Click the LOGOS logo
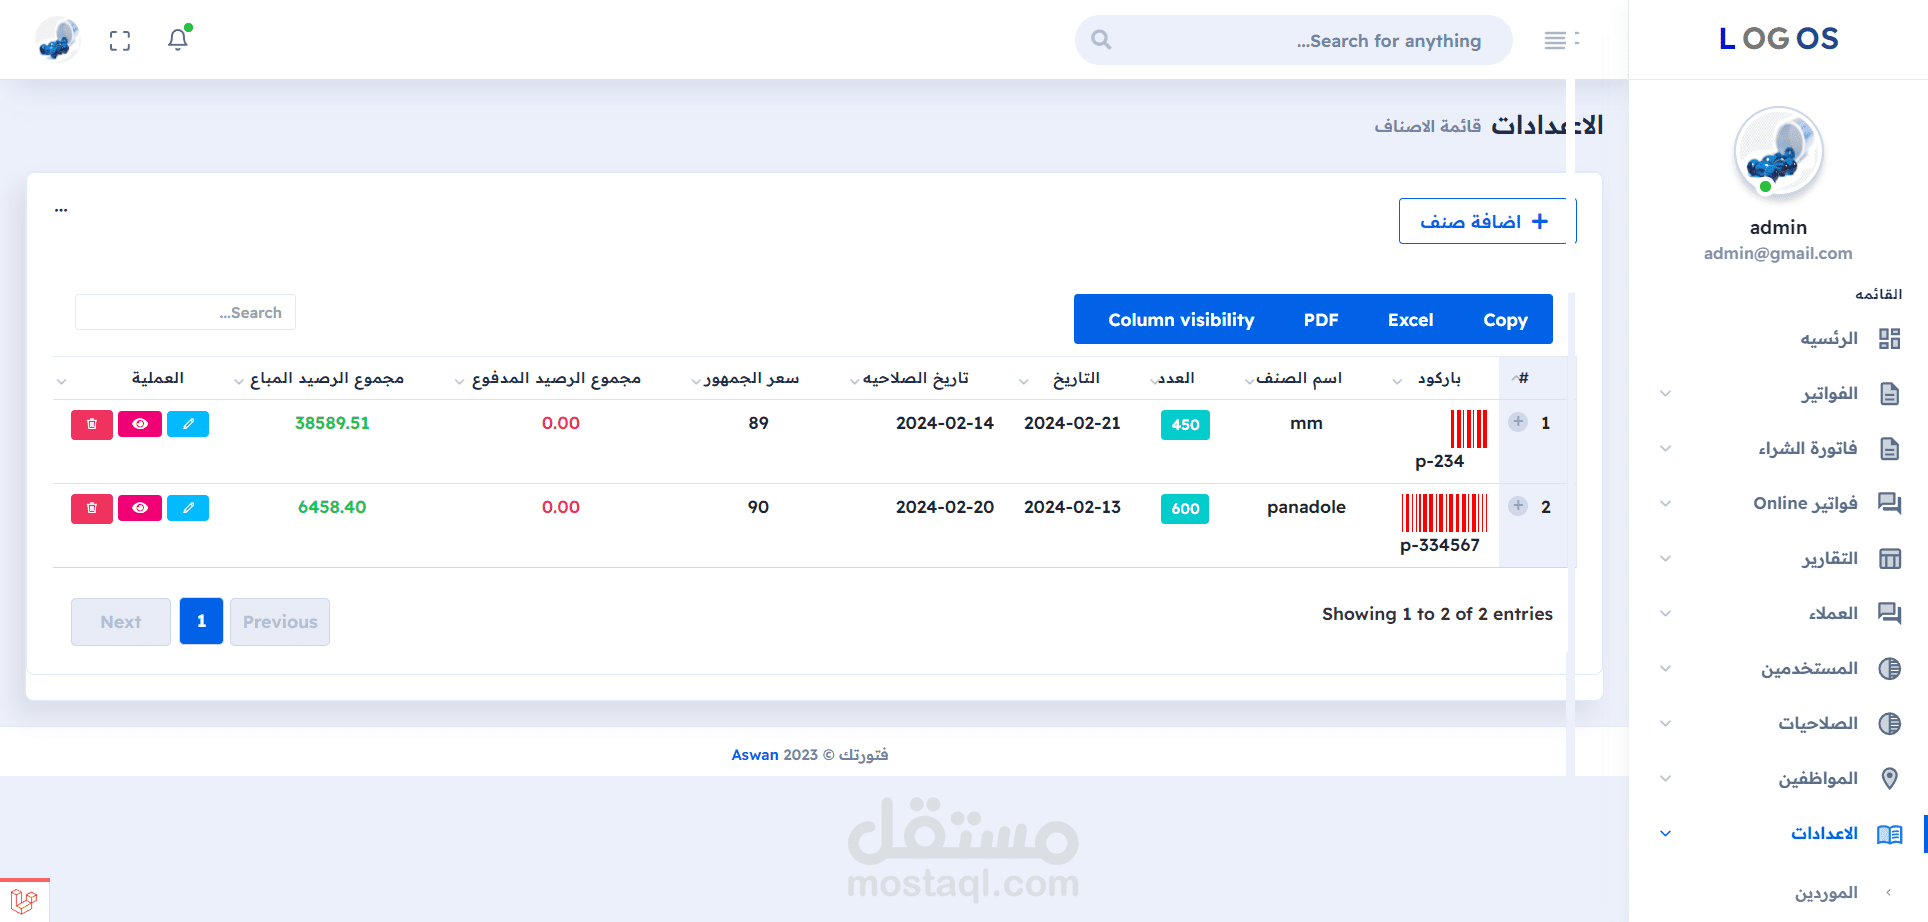 click(x=1778, y=39)
